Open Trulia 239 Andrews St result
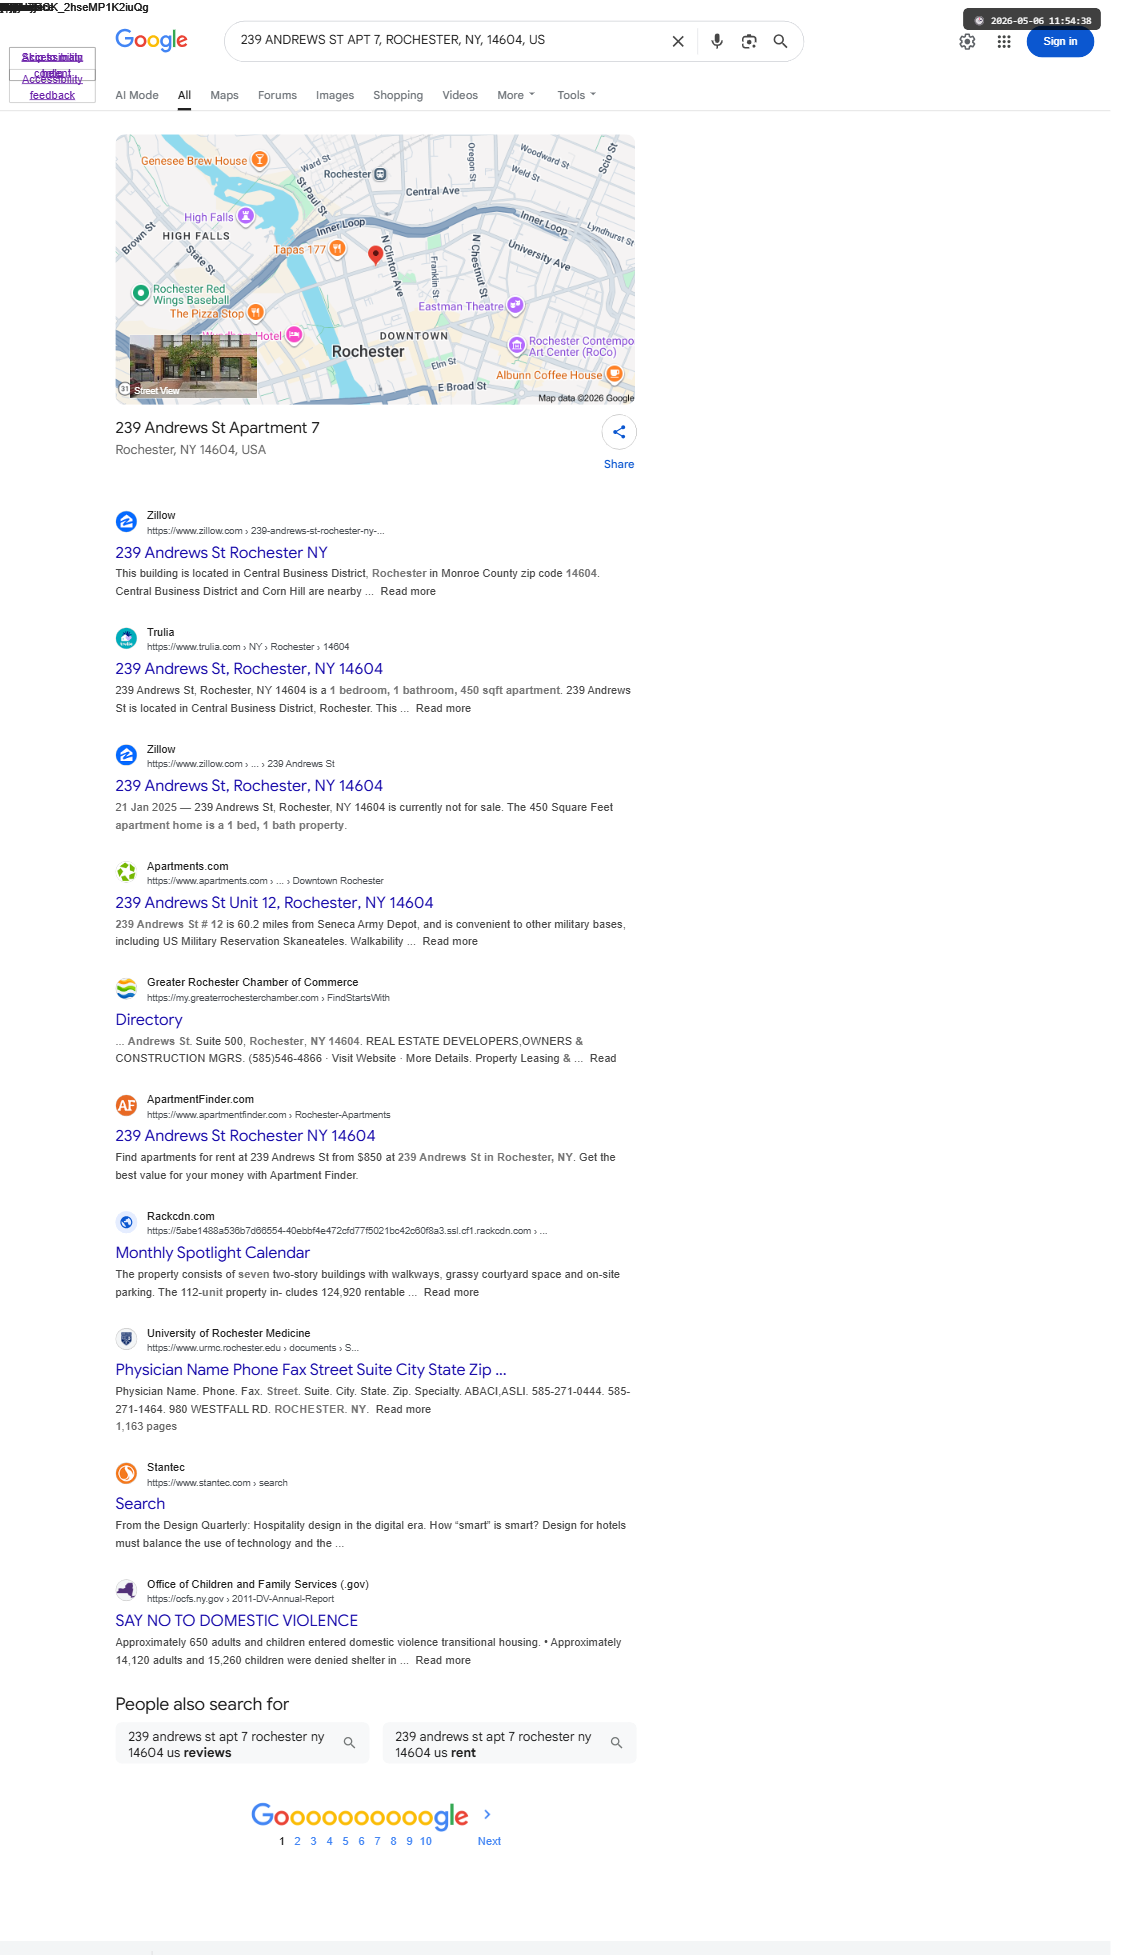This screenshot has width=1124, height=1955. [x=249, y=669]
